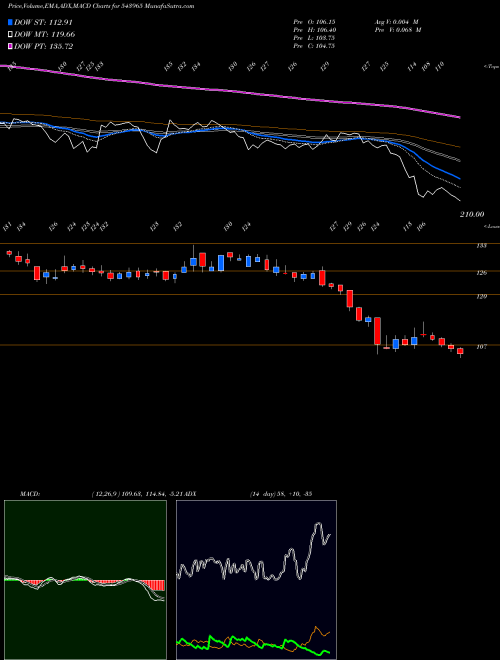Click the 126 level label on candlestick chart
Viewport: 500px width, 660px height.
click(481, 273)
